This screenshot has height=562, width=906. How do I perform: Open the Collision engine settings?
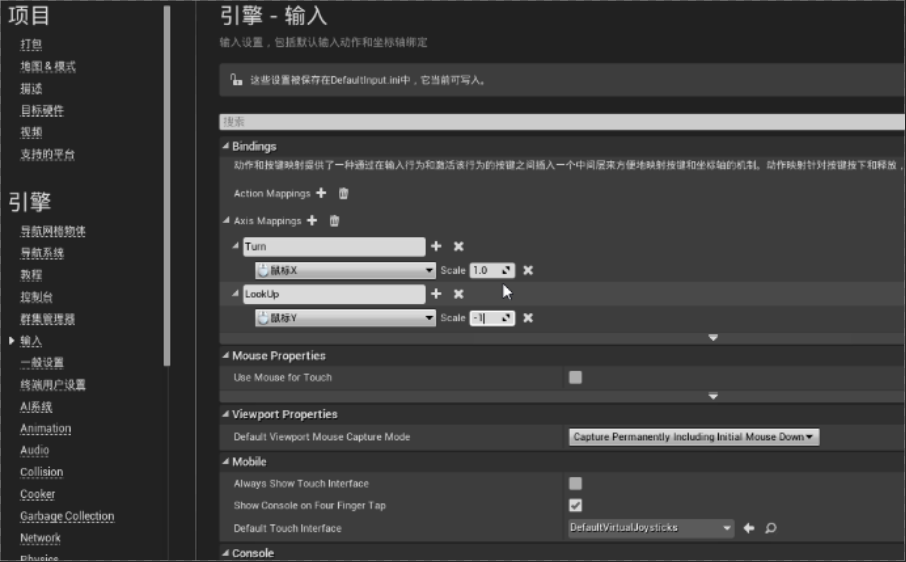point(42,472)
